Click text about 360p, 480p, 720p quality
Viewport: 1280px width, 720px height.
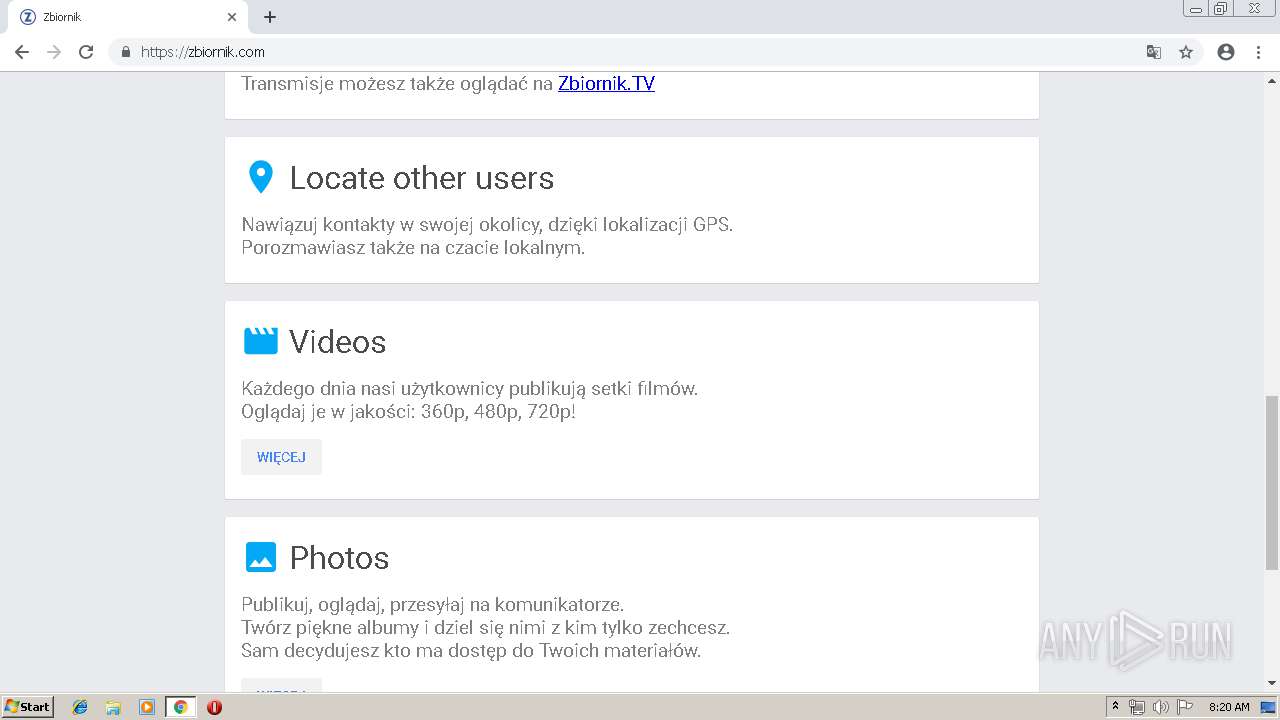point(408,412)
